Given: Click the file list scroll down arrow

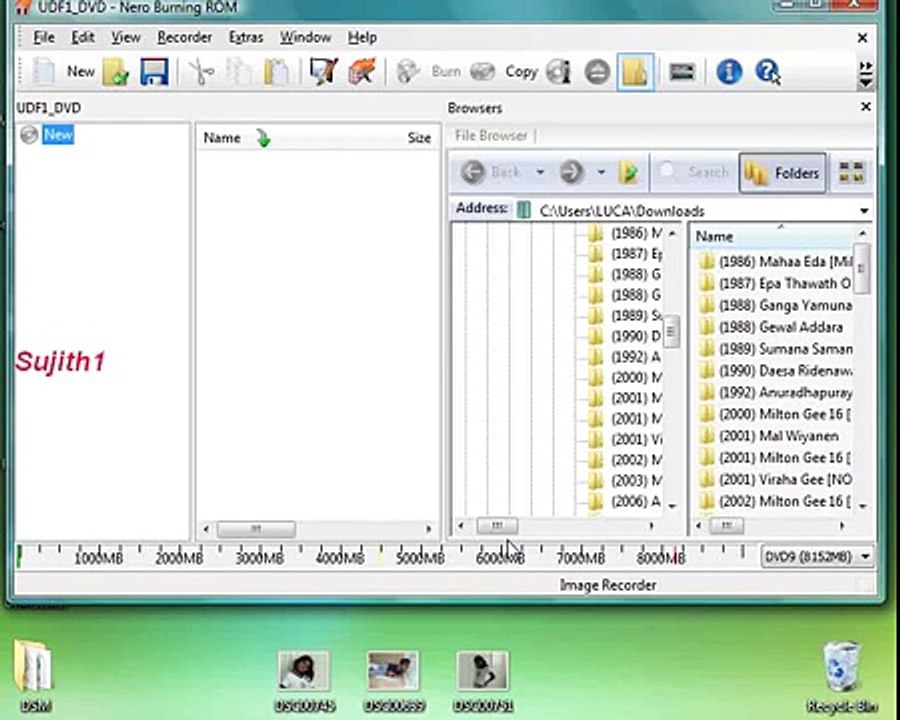Looking at the screenshot, I should 862,506.
